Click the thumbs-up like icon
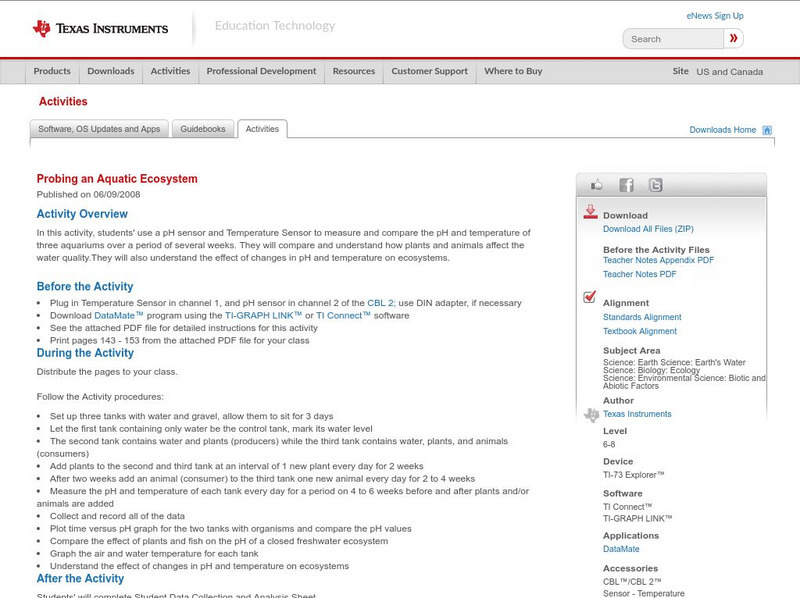 click(596, 185)
